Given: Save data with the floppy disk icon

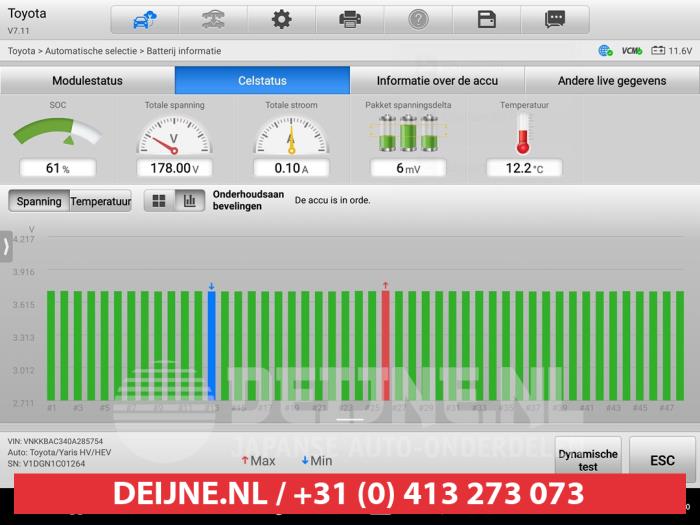Looking at the screenshot, I should coord(487,19).
